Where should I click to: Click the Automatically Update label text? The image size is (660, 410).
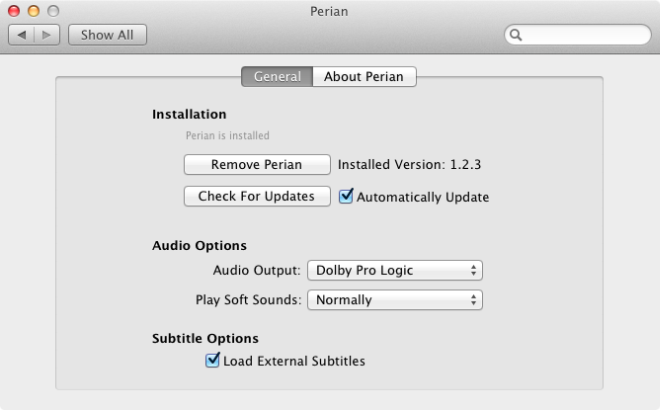point(423,197)
